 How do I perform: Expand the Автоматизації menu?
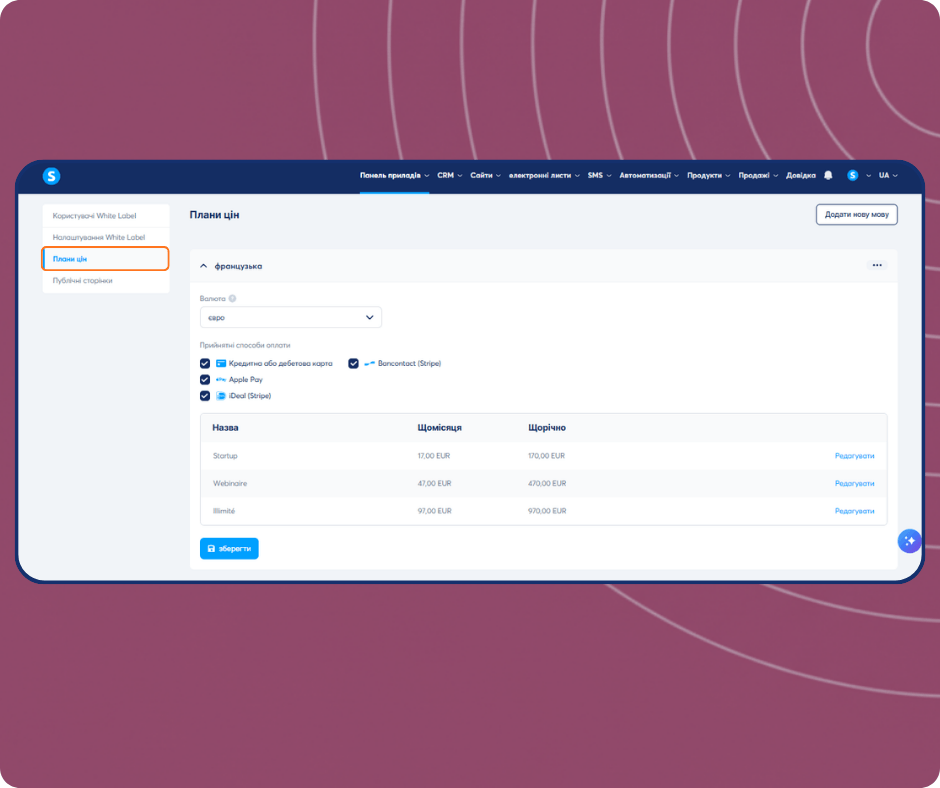[x=649, y=175]
